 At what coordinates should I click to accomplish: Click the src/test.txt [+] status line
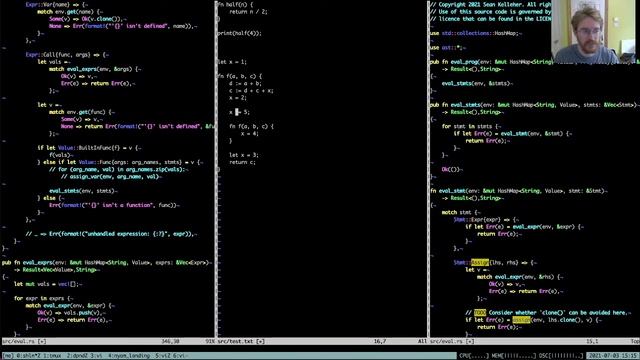[242, 341]
